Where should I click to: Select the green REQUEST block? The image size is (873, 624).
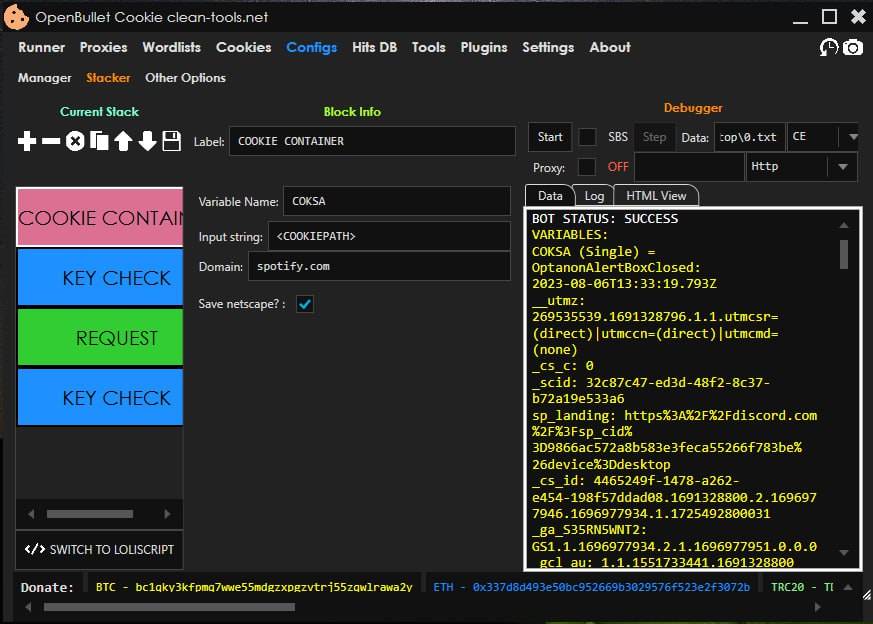point(100,338)
